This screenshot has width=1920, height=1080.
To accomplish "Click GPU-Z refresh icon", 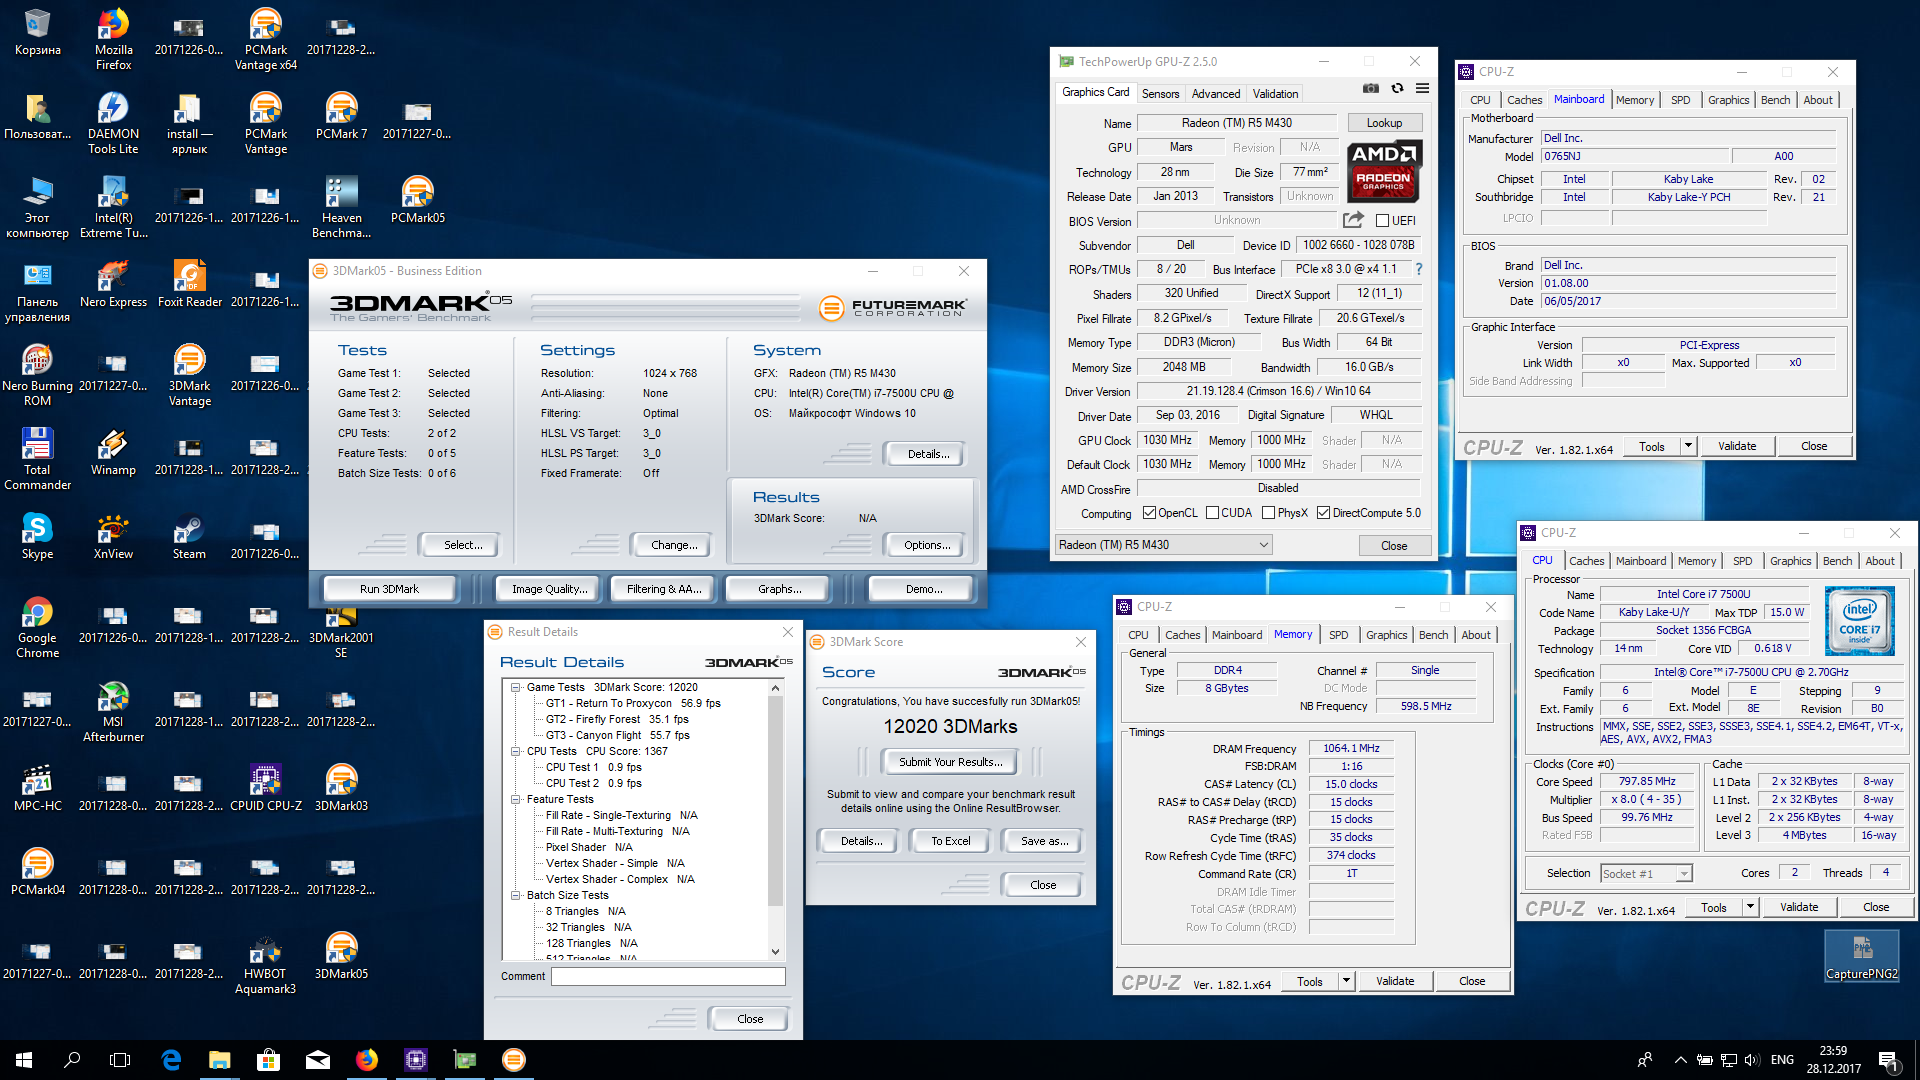I will (1397, 89).
